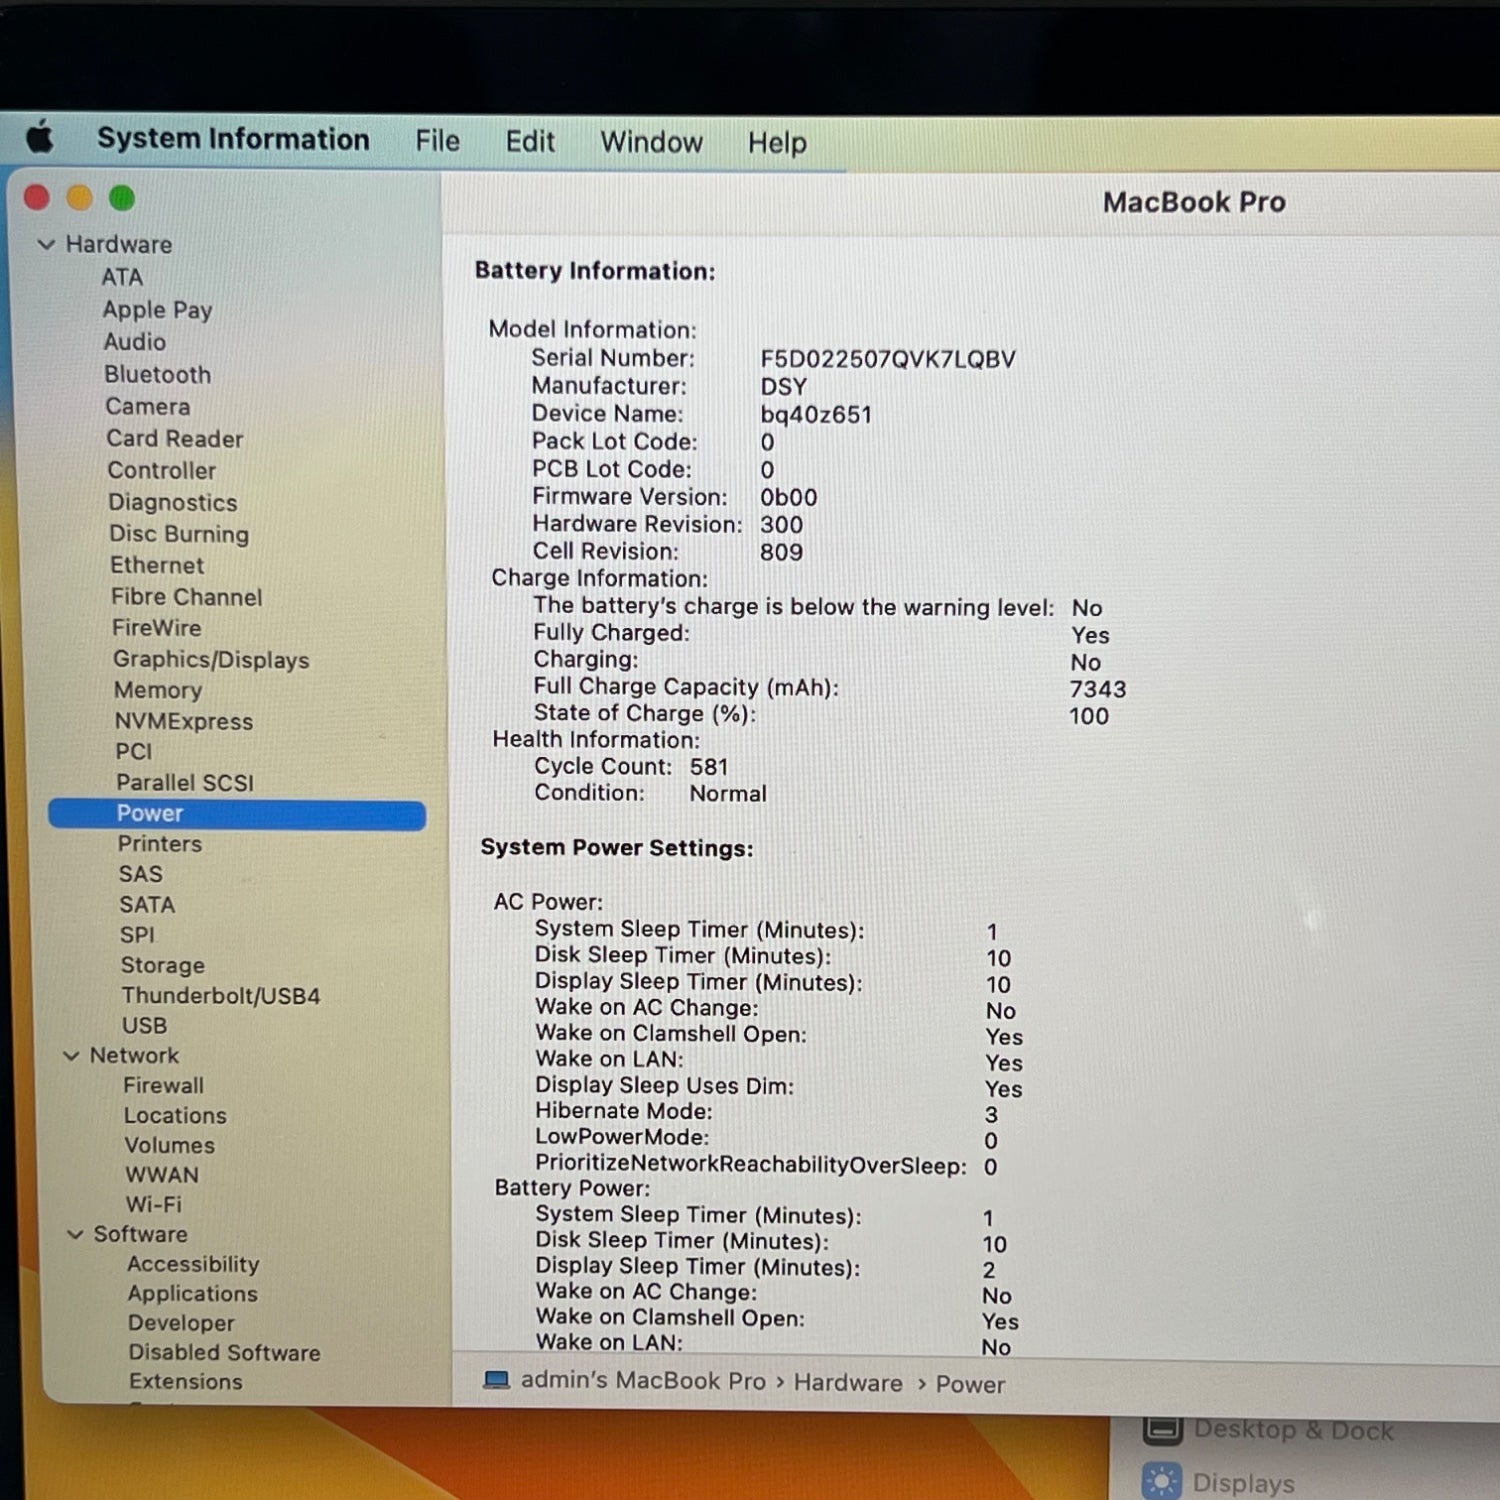
Task: Select Printers in the sidebar
Action: (160, 844)
